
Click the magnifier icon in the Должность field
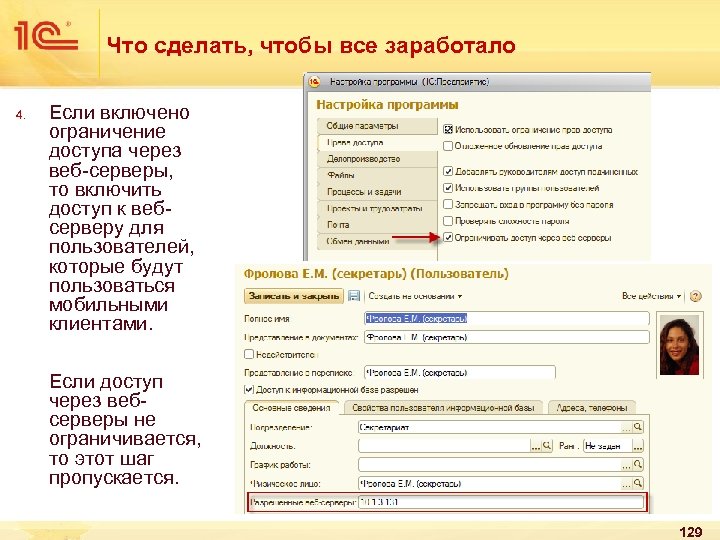(546, 445)
